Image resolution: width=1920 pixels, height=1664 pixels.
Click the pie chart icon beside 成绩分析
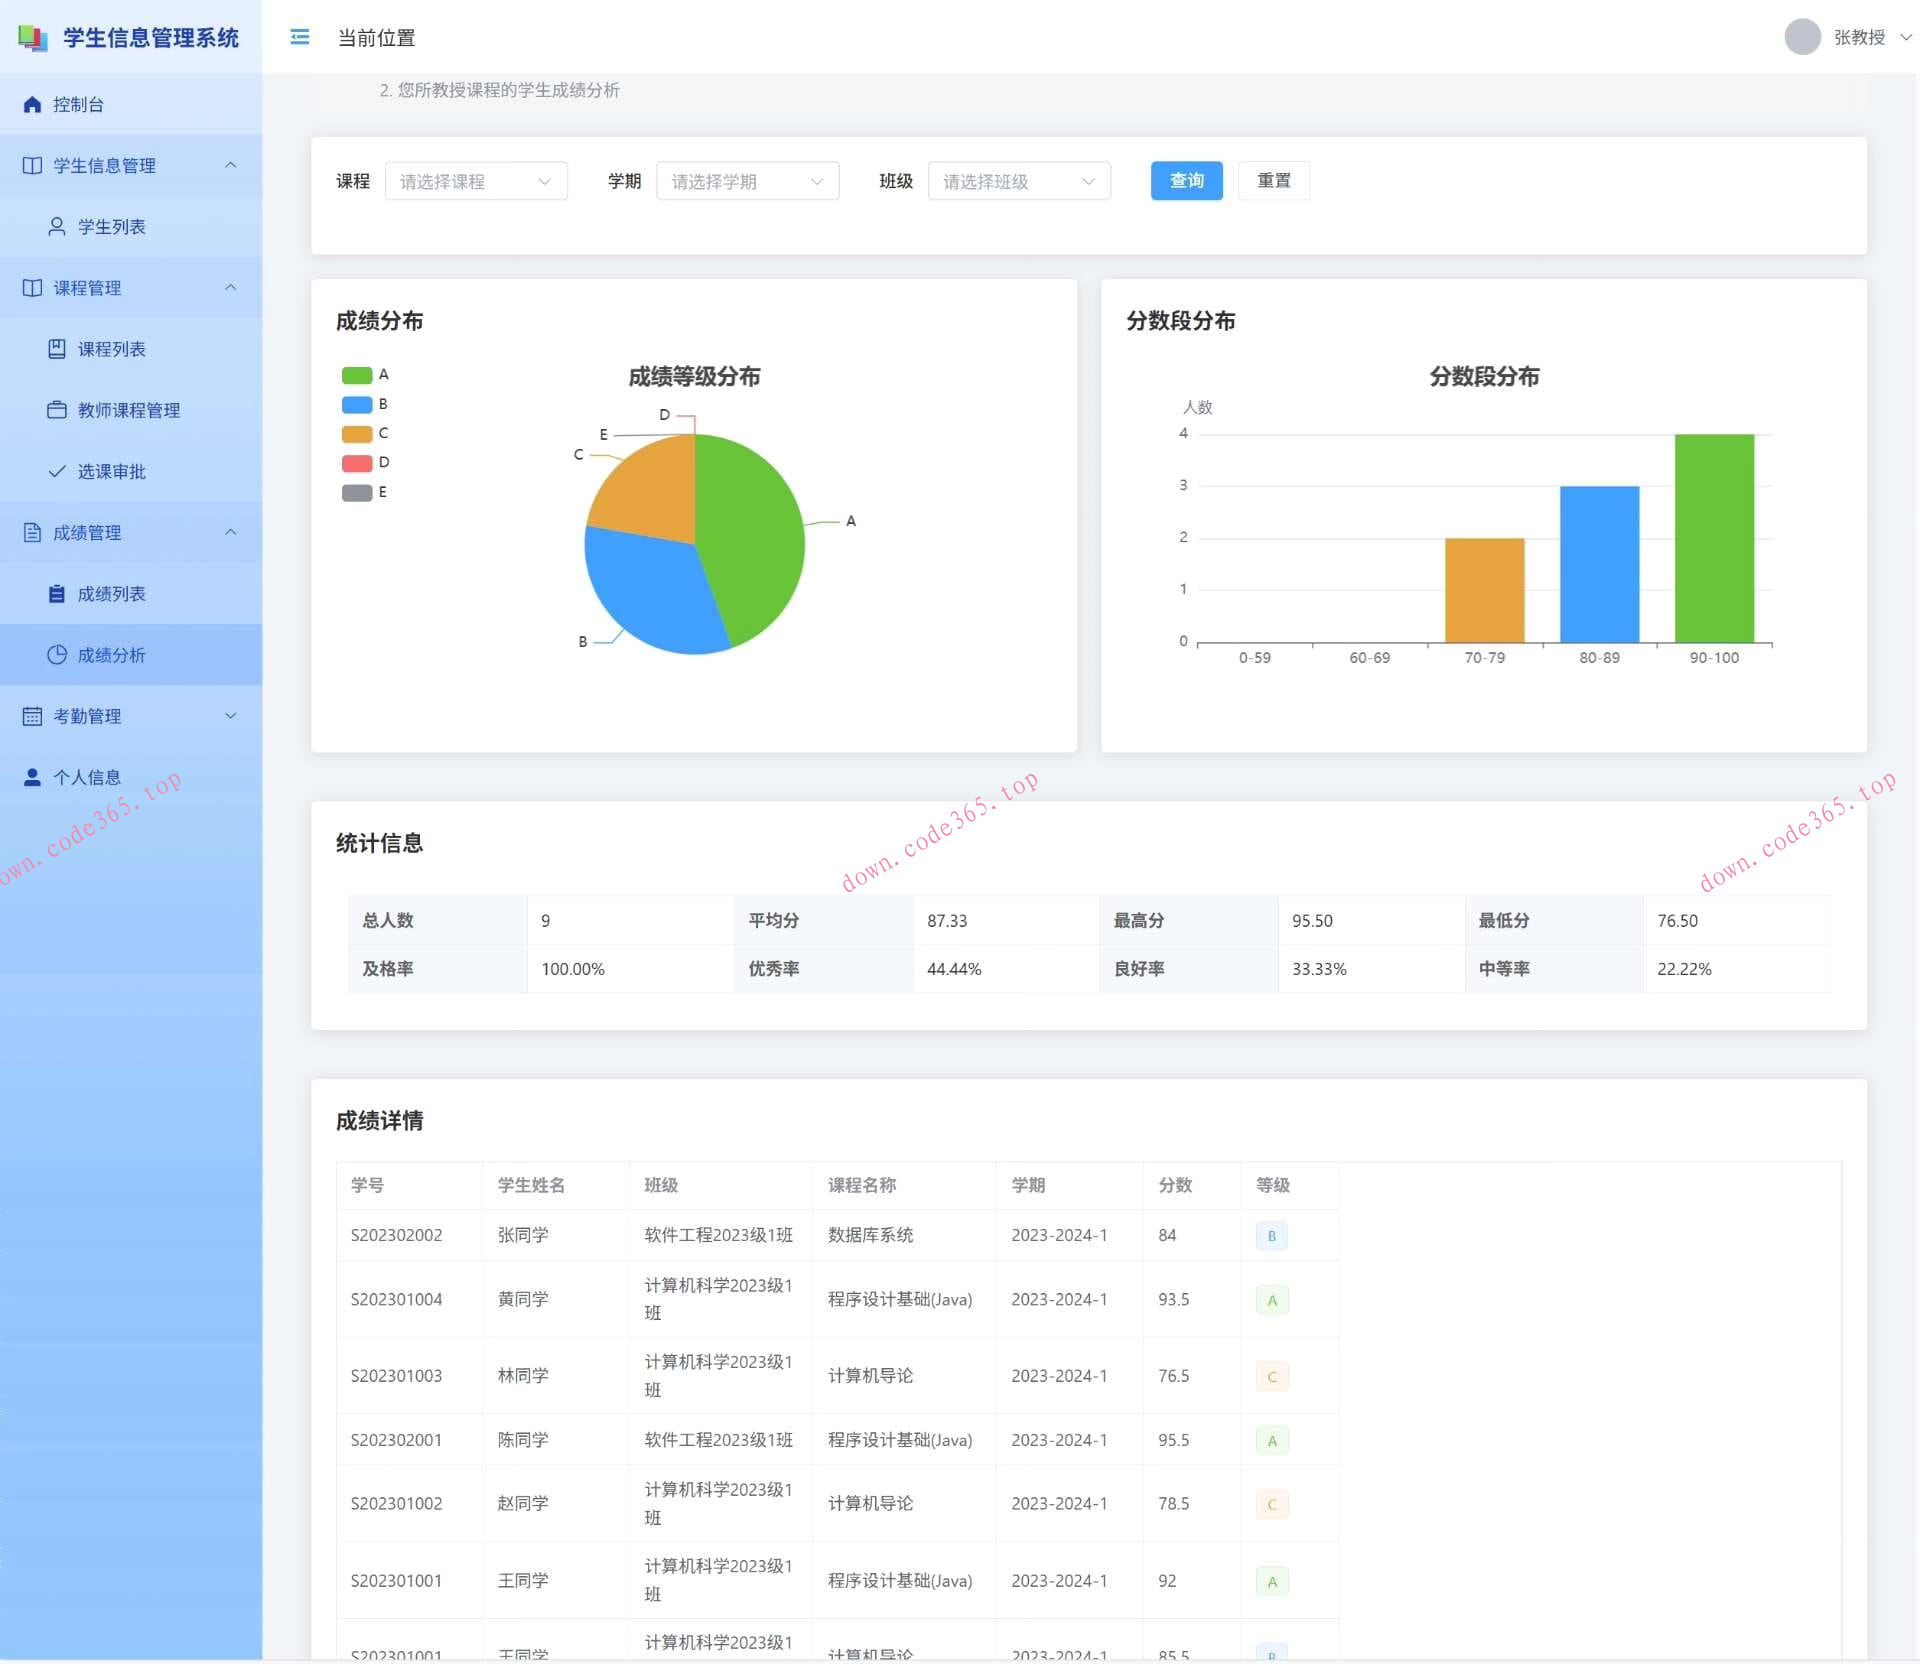[57, 655]
